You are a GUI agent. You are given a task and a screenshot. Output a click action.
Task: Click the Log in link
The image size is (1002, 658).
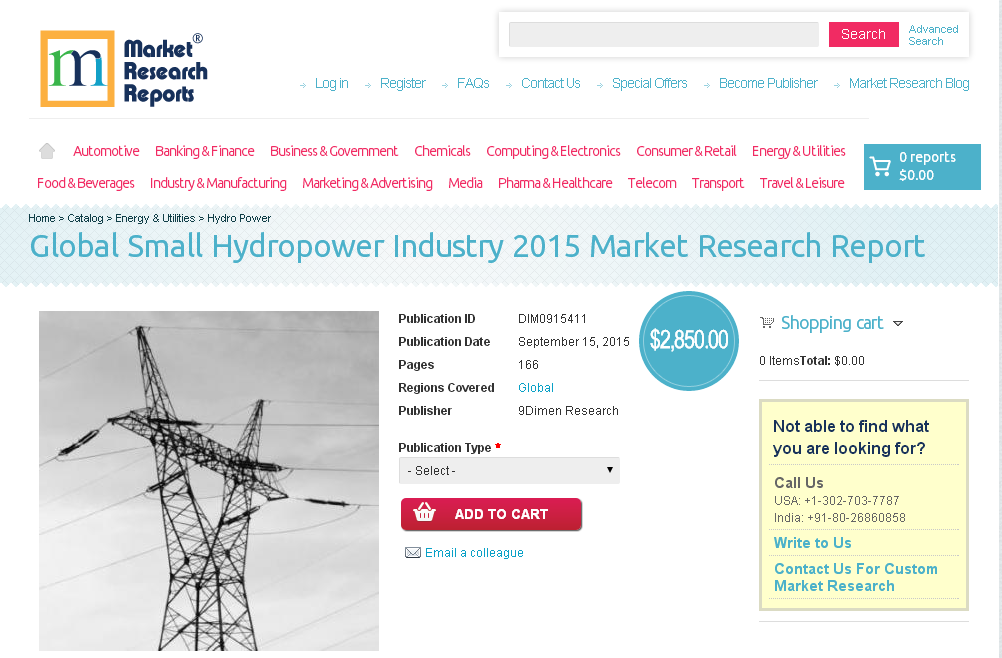click(331, 84)
